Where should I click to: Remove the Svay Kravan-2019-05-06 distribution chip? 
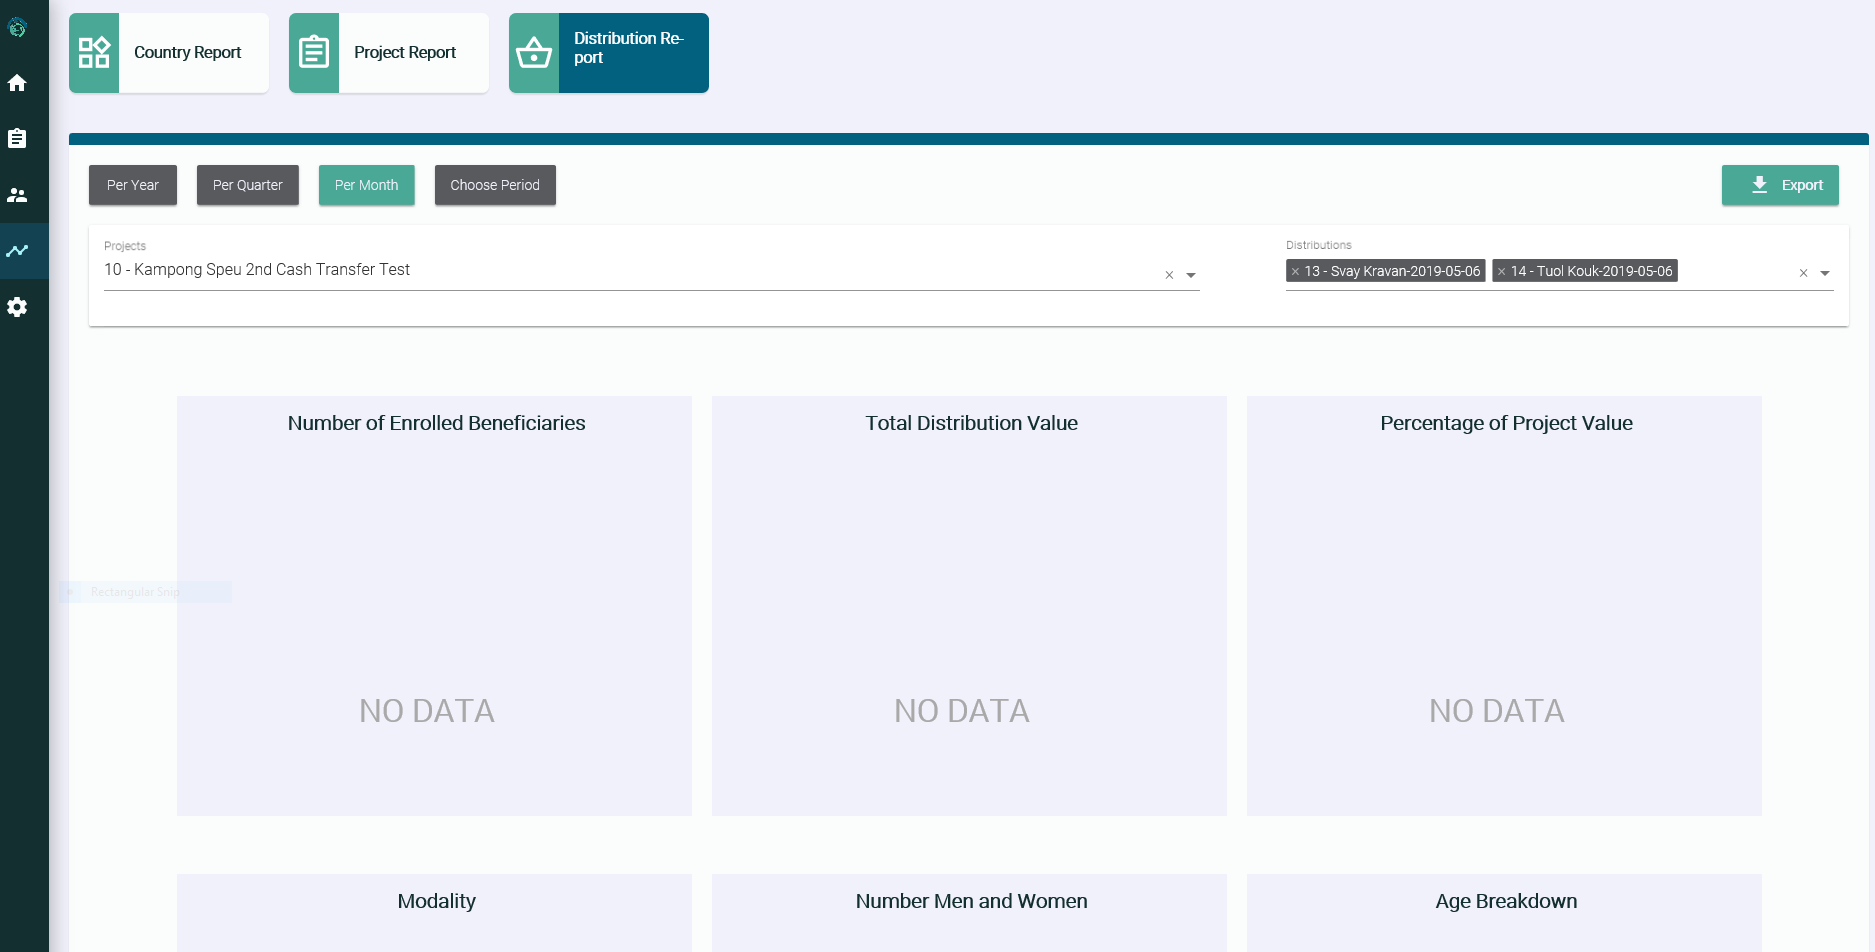click(x=1297, y=270)
